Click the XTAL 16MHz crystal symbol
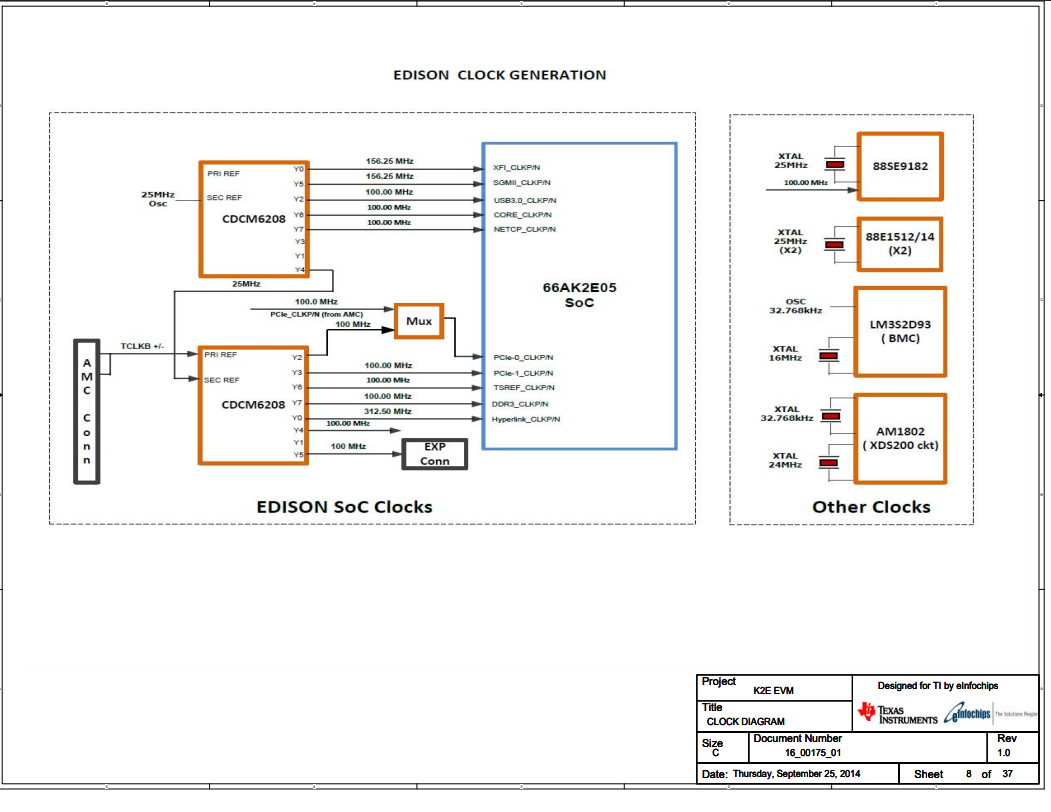This screenshot has height=812, width=1051. point(829,355)
